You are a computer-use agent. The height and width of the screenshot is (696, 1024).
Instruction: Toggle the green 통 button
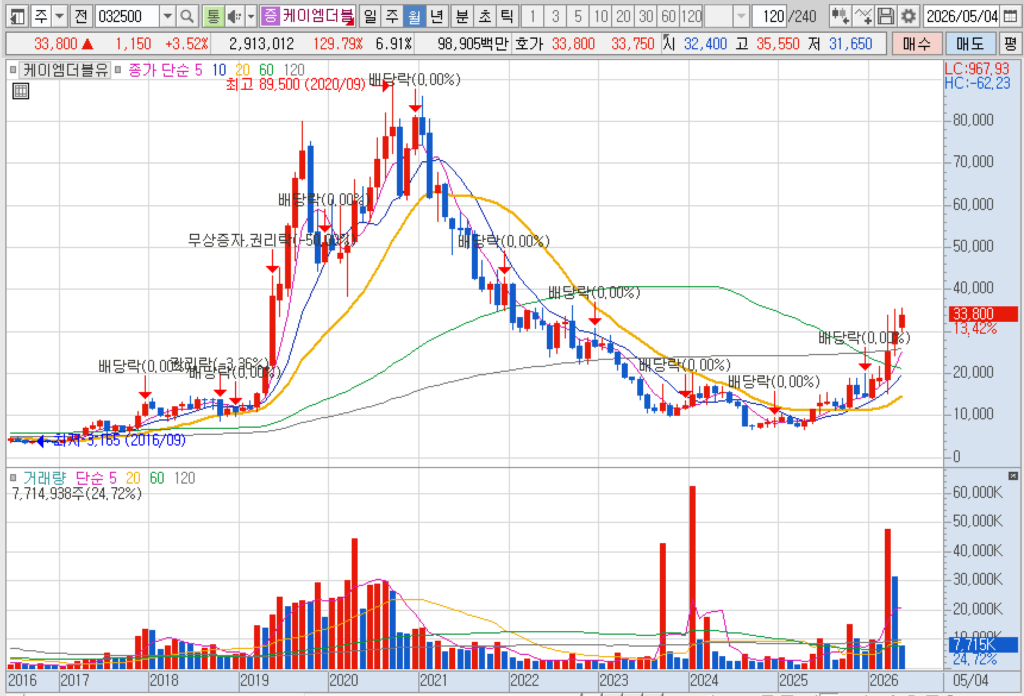point(212,16)
